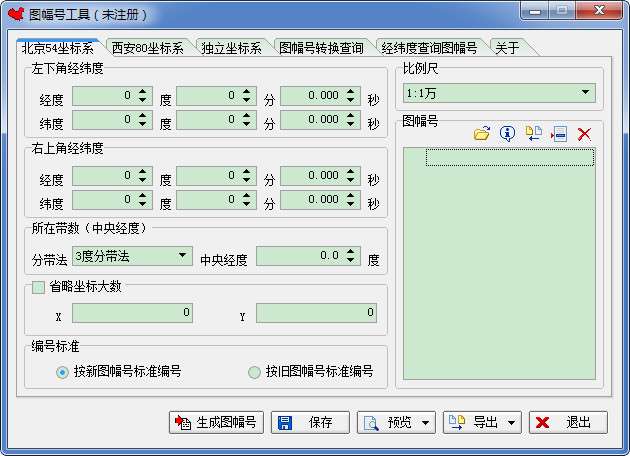Click the 退出 button
The height and width of the screenshot is (456, 630).
pos(568,422)
